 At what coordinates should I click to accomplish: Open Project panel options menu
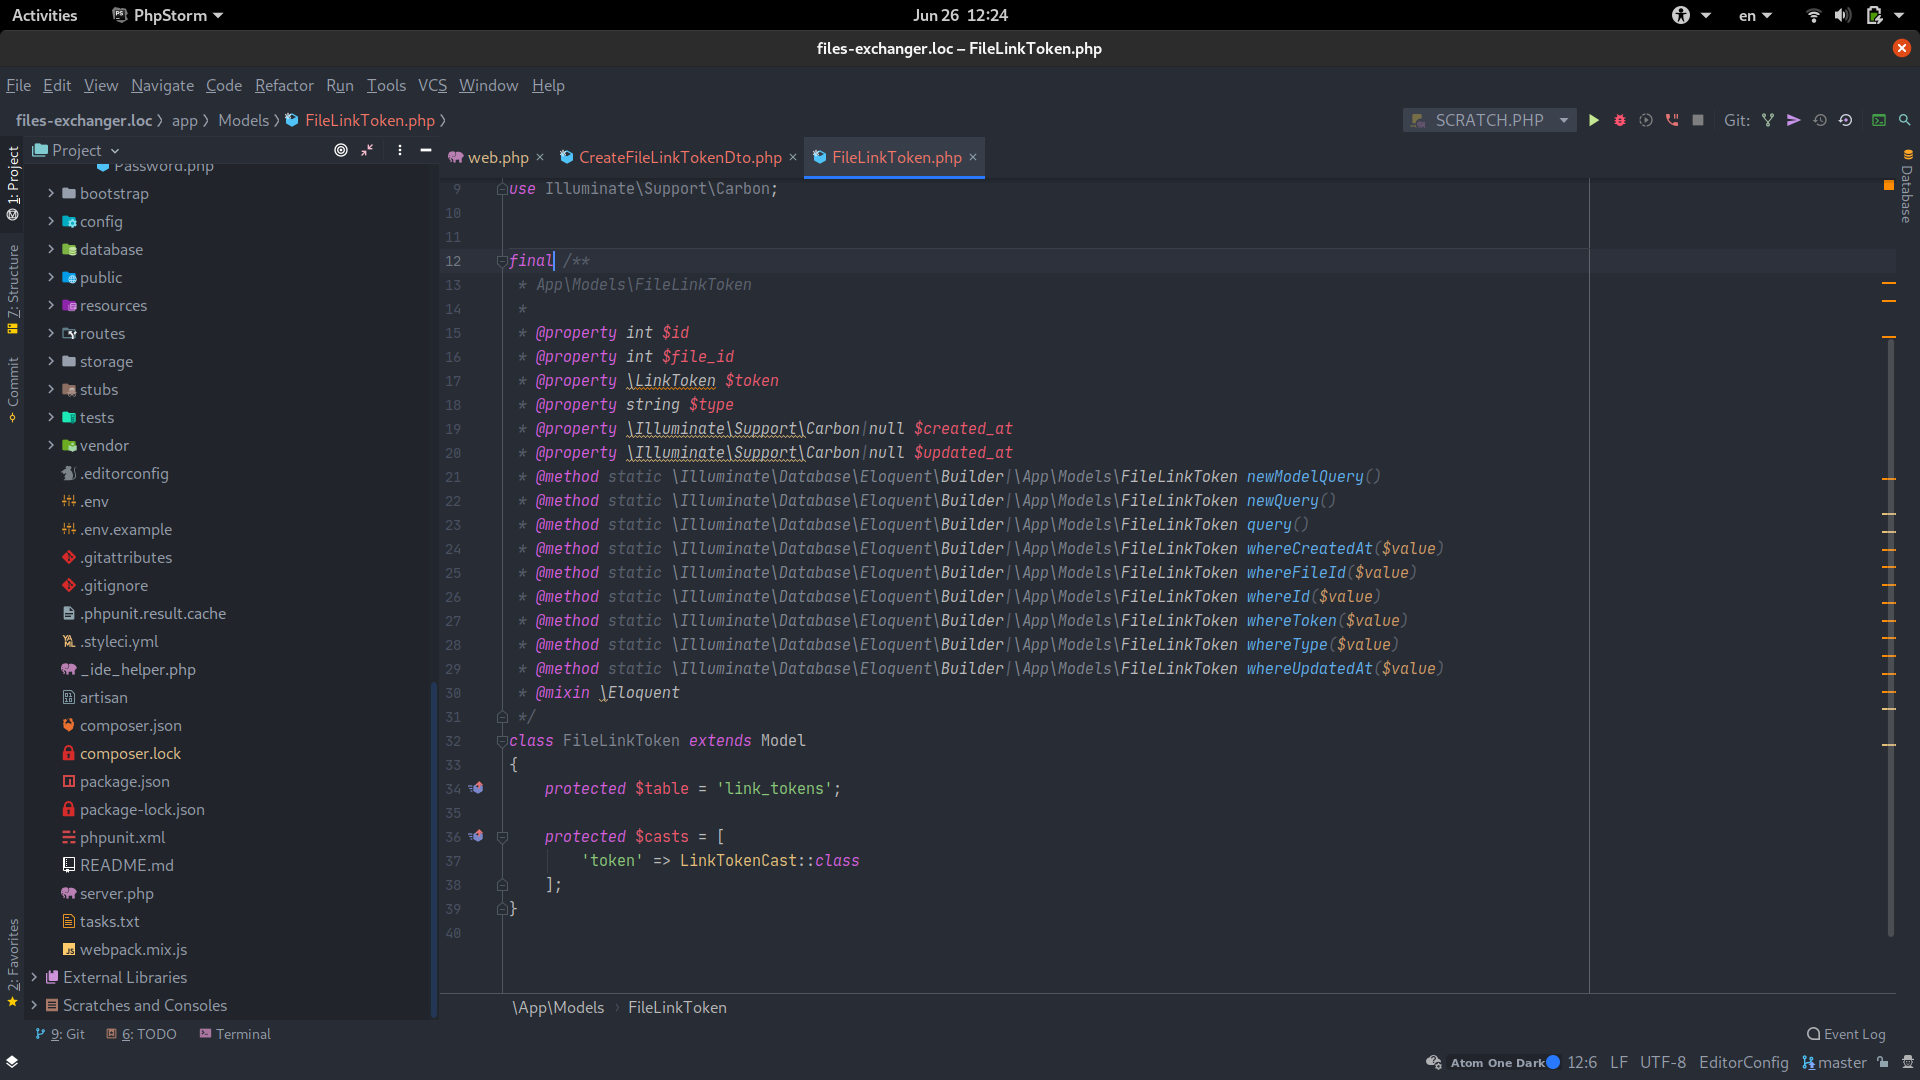click(400, 150)
